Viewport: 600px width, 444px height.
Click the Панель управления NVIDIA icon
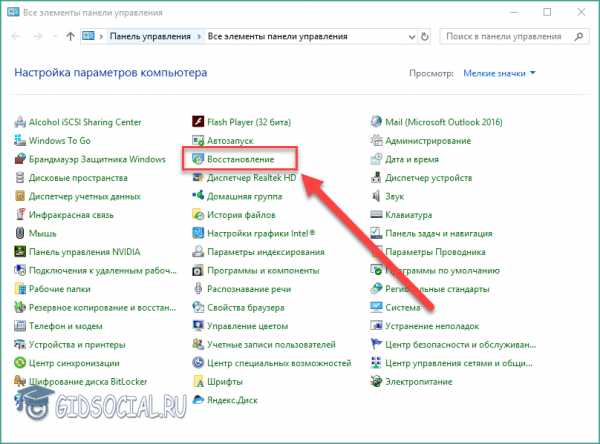[x=20, y=252]
